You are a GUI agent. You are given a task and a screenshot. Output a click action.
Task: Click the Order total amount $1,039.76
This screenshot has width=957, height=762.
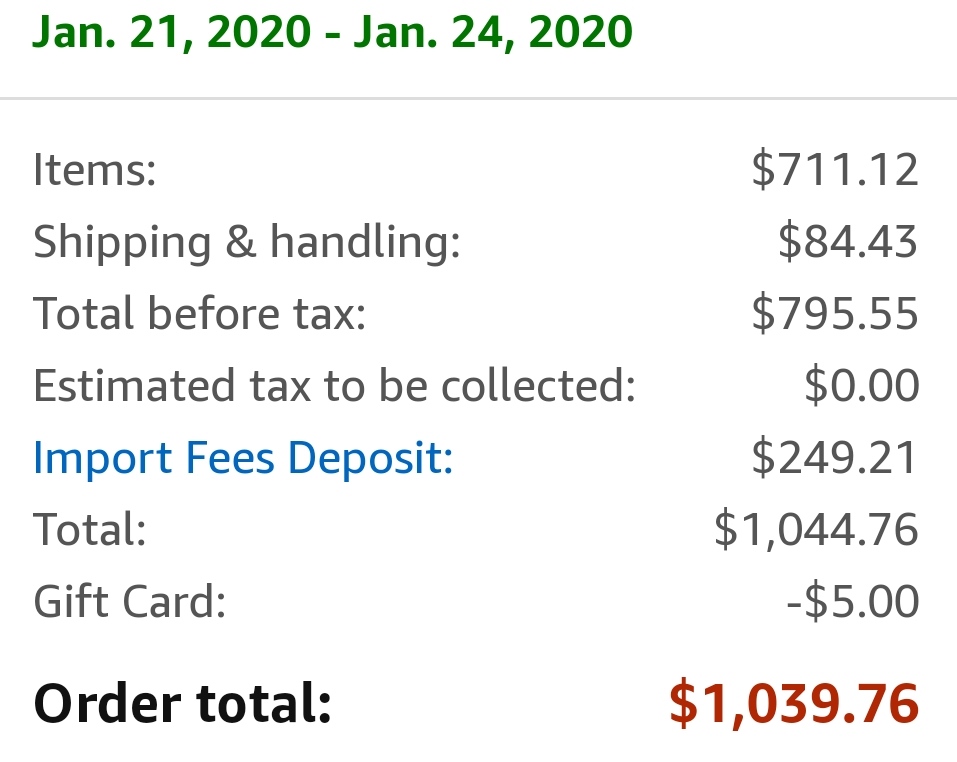tap(794, 703)
